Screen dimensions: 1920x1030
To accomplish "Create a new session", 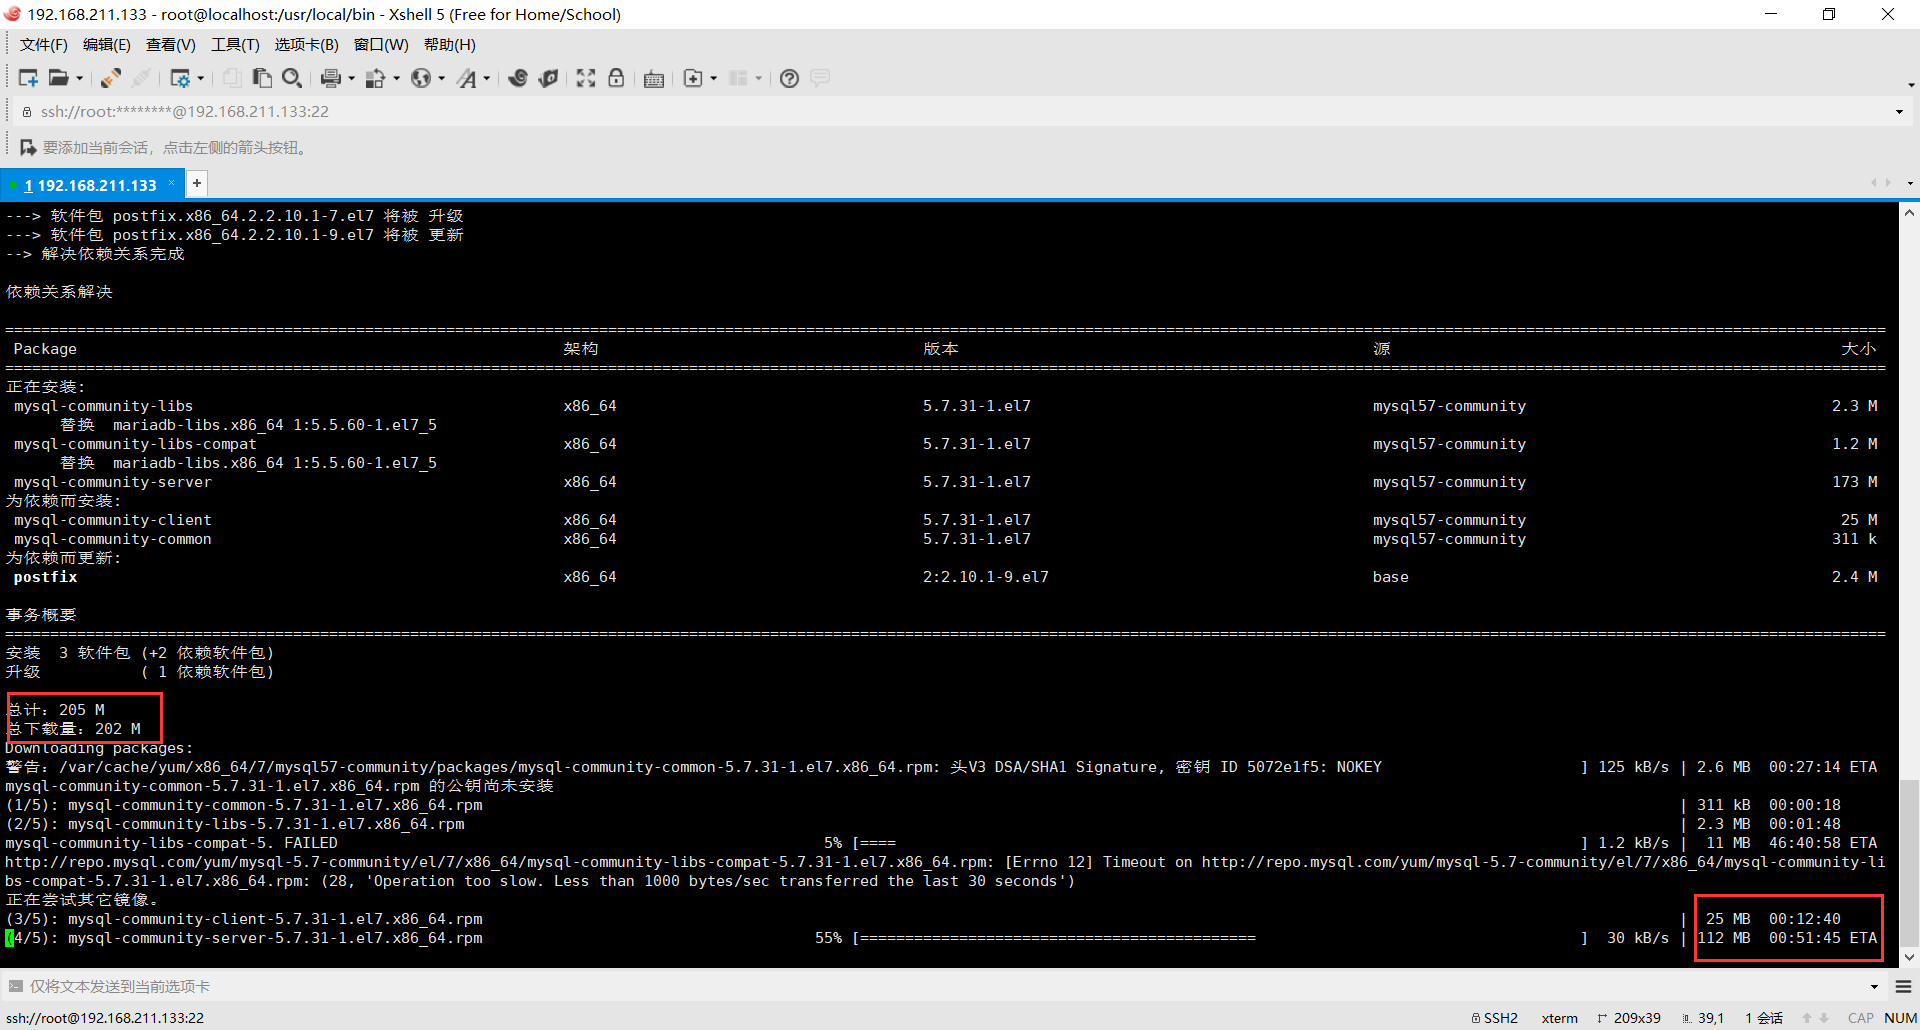I will (27, 78).
